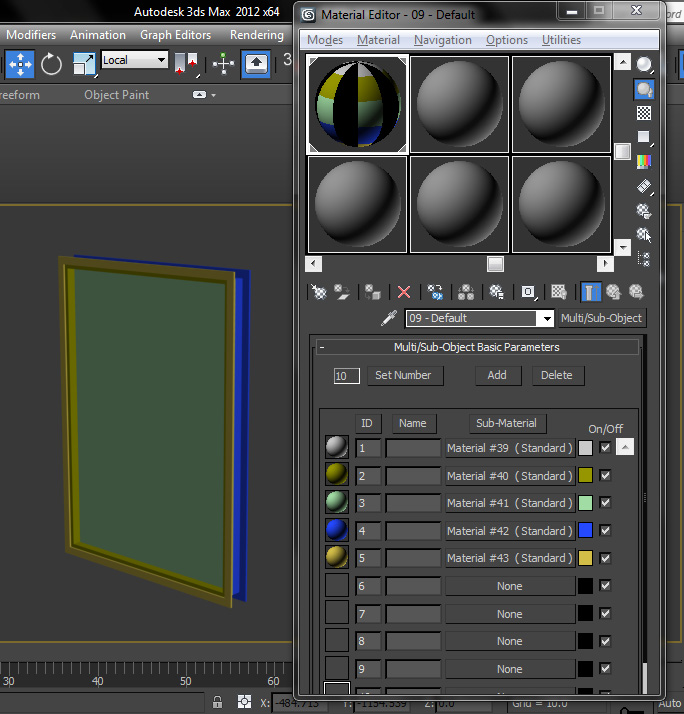Click Put Material to Scene icon
Image resolution: width=684 pixels, height=714 pixels.
[342, 292]
